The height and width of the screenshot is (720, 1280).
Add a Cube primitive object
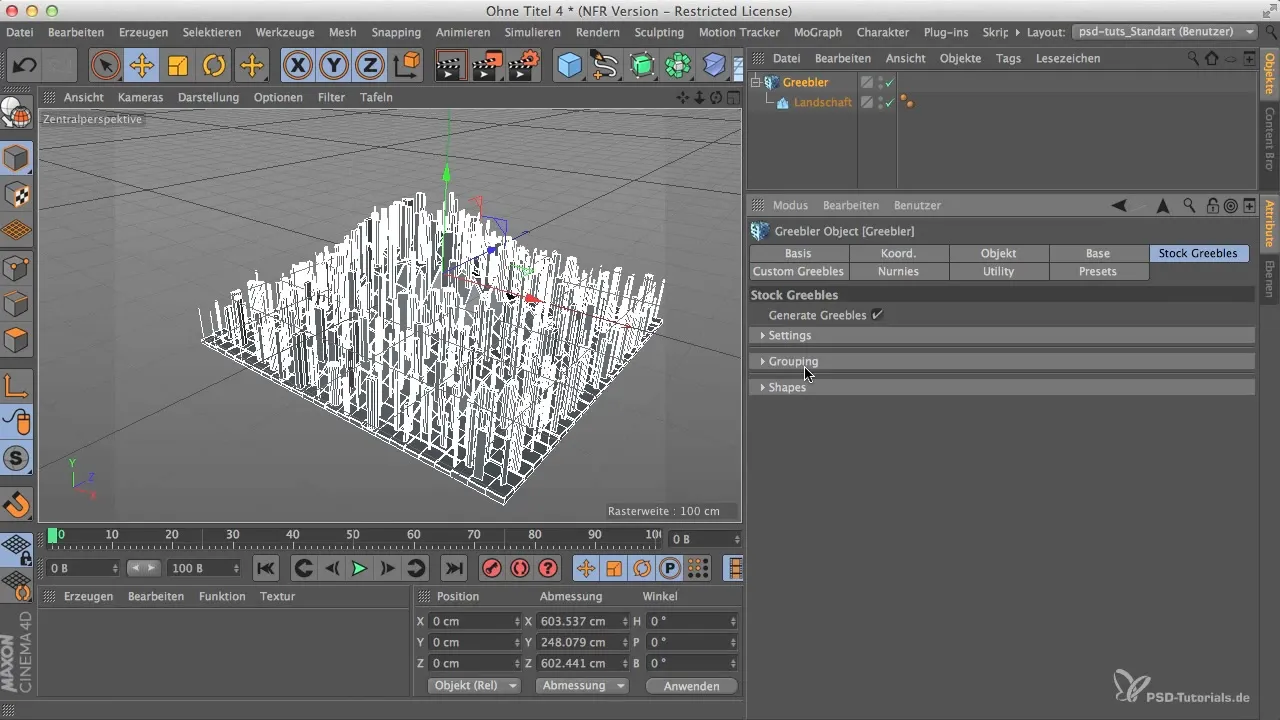point(570,66)
